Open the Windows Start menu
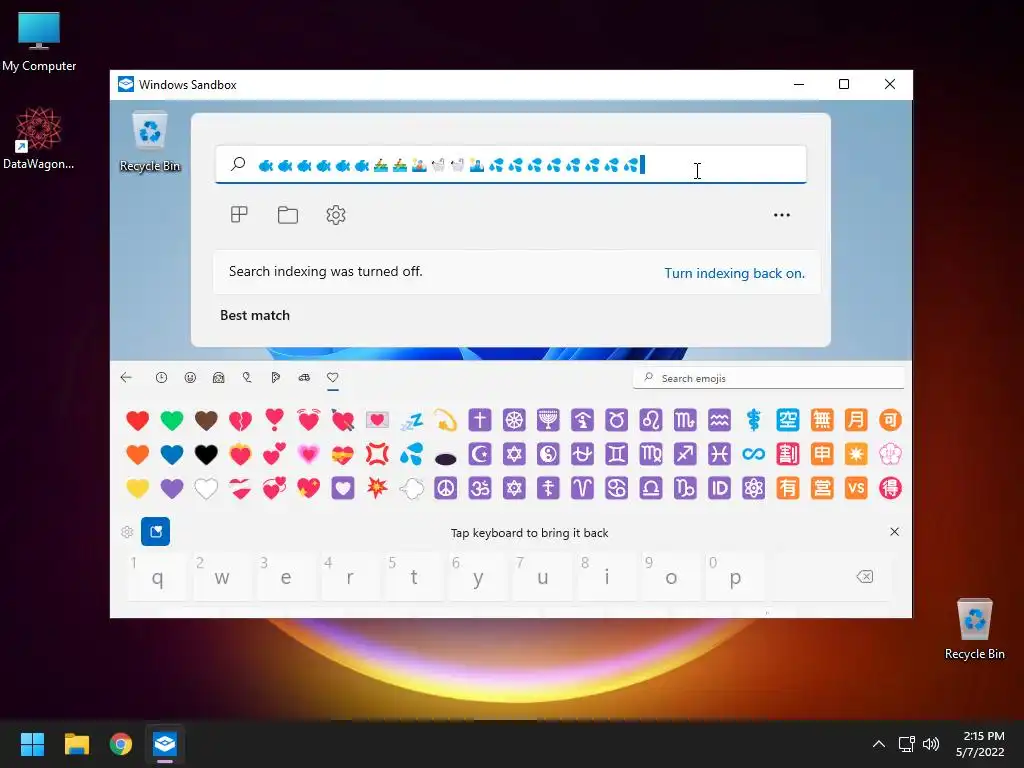 point(32,744)
